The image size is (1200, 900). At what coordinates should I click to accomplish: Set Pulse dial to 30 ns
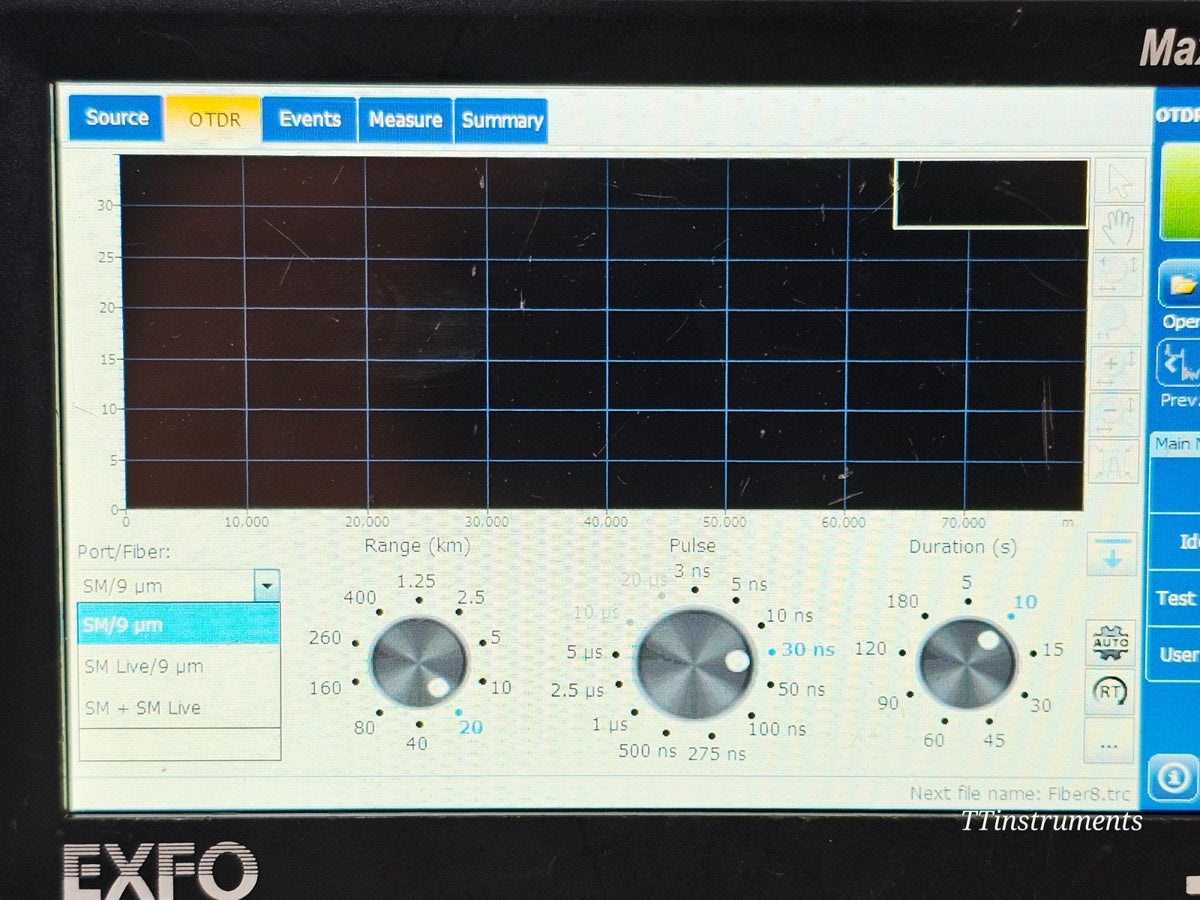click(x=808, y=650)
